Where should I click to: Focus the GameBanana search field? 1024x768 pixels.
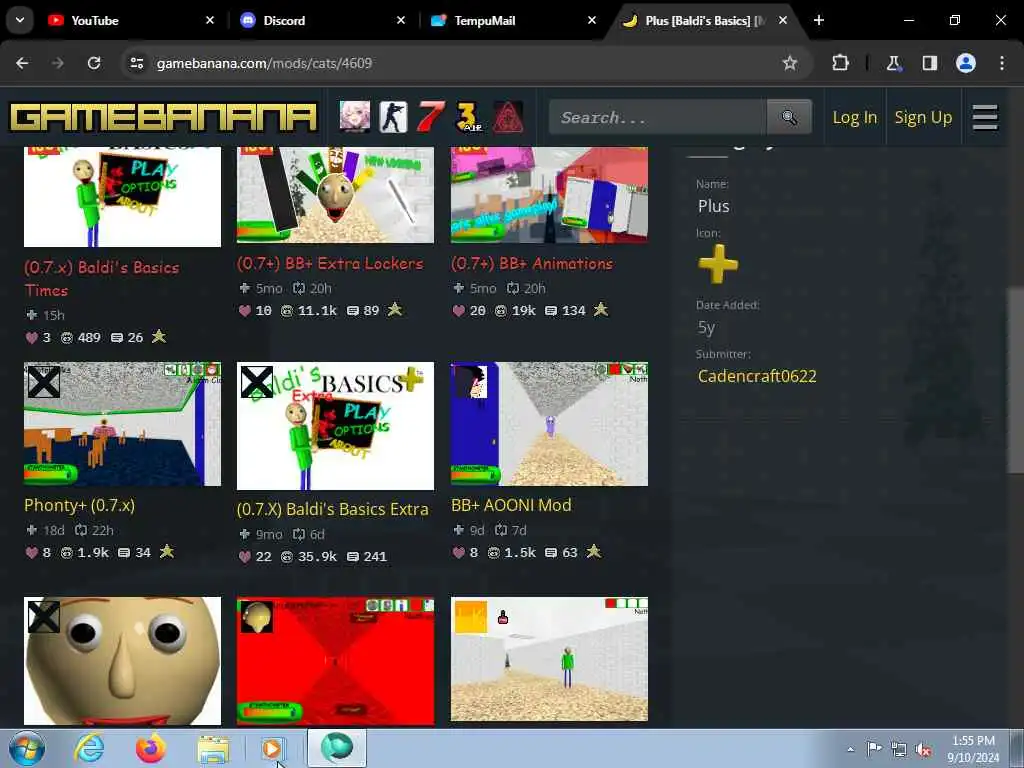coord(657,117)
